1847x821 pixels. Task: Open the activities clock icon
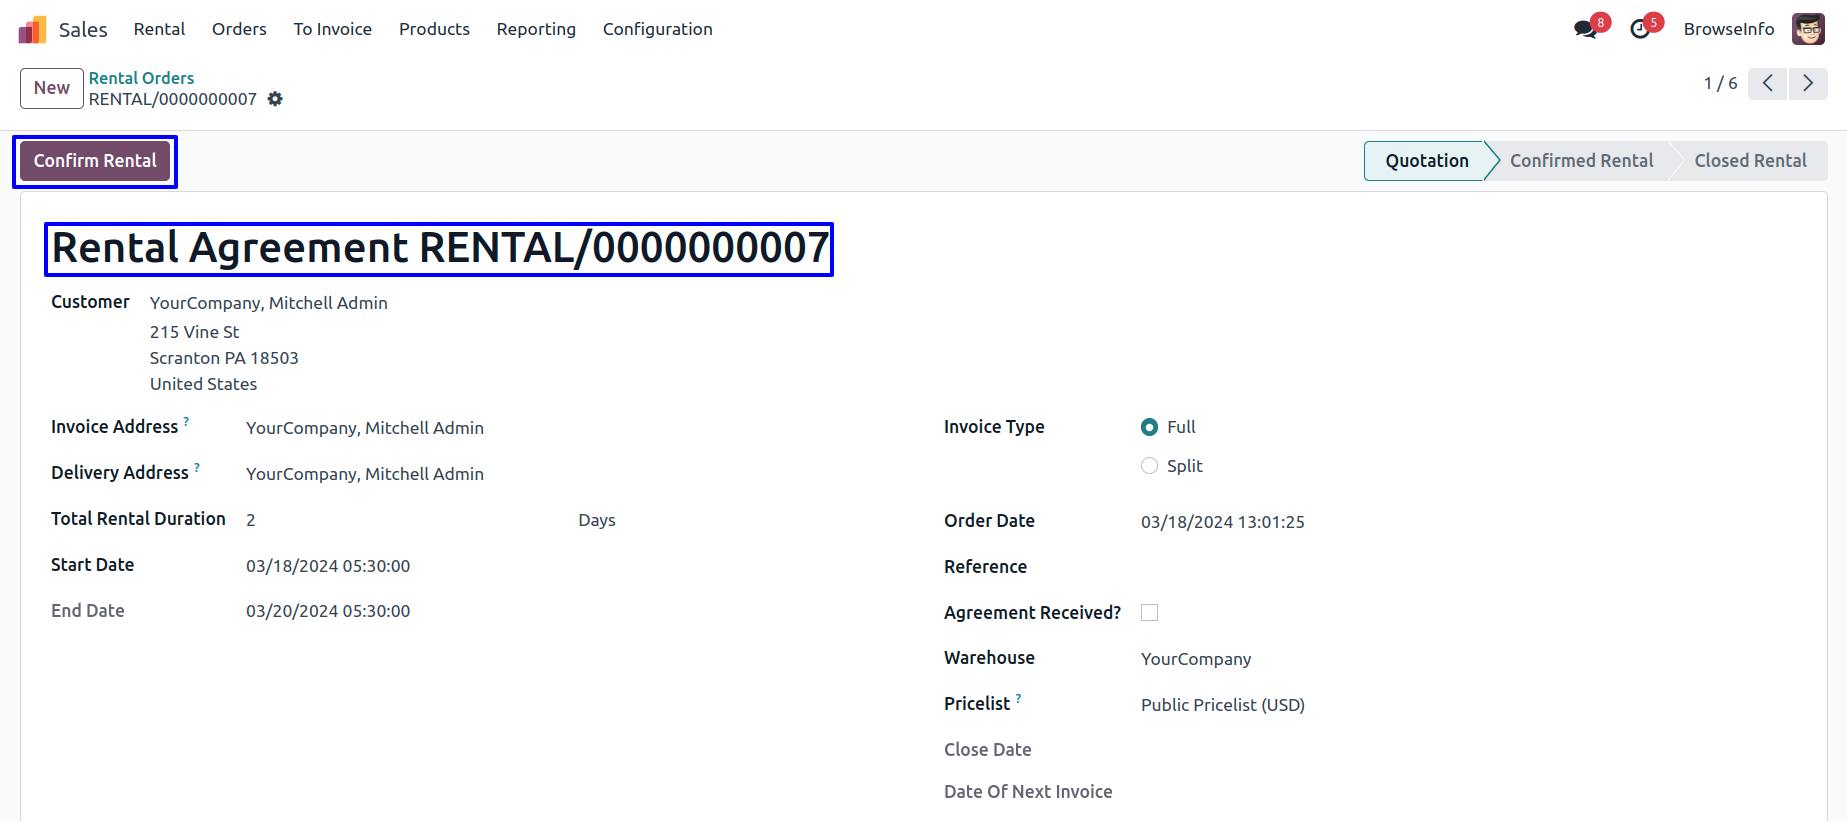coord(1640,29)
